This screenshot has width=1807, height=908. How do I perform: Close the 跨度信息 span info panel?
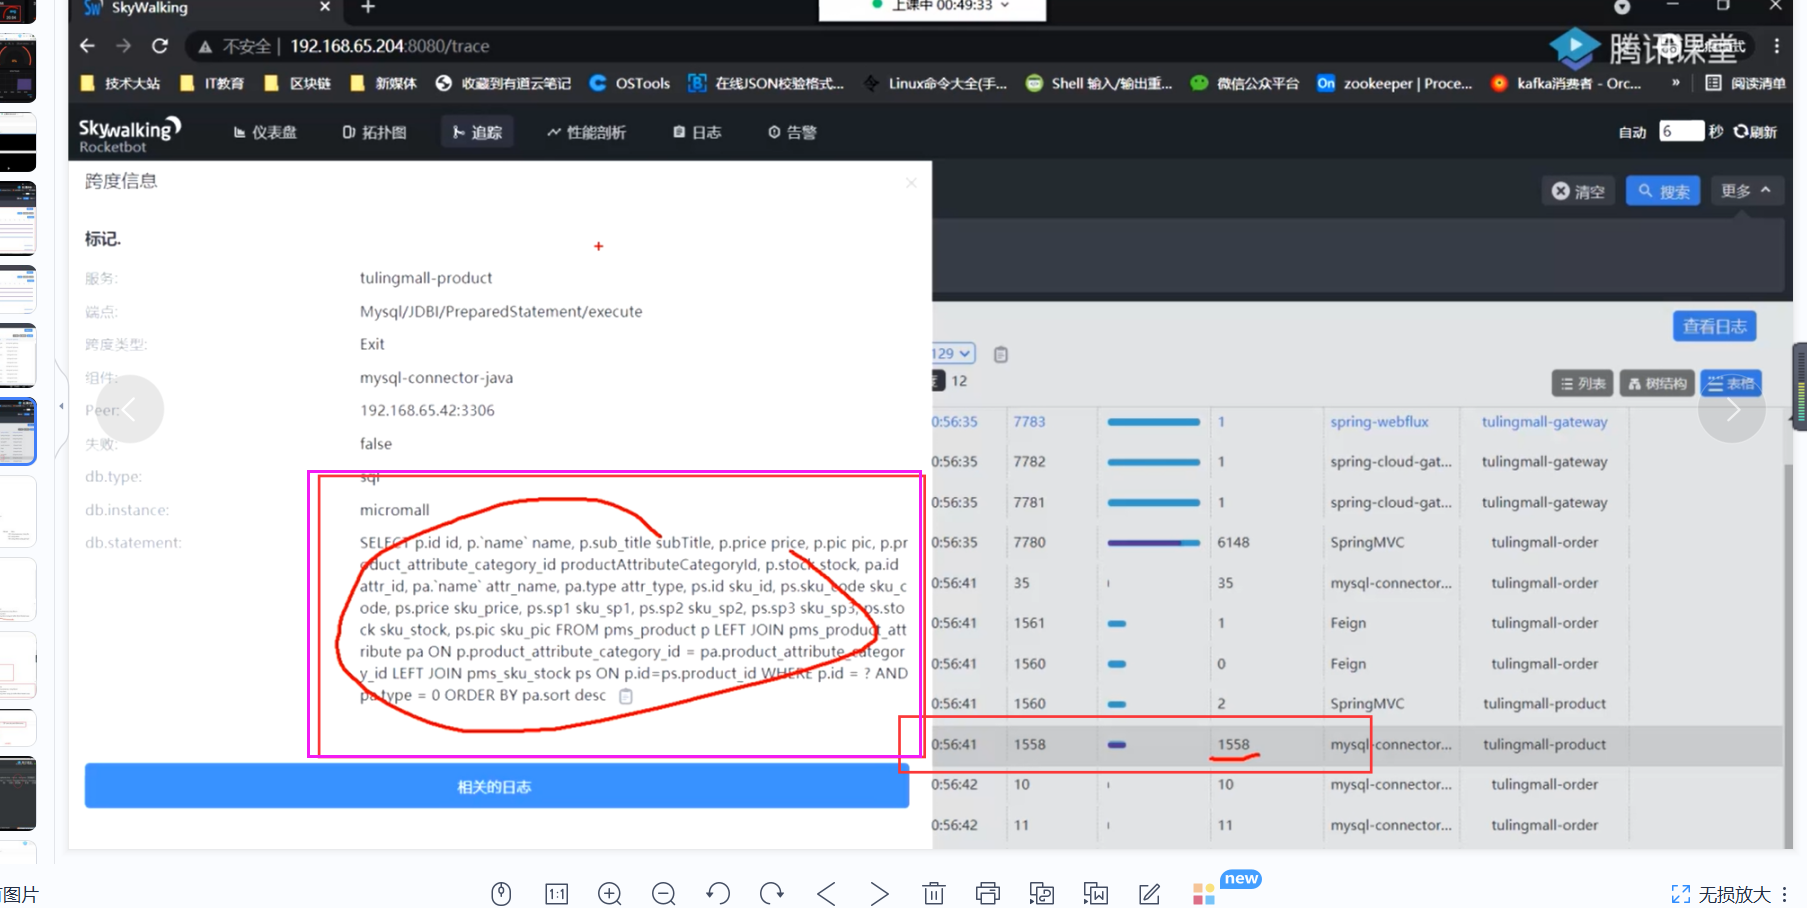click(x=910, y=182)
